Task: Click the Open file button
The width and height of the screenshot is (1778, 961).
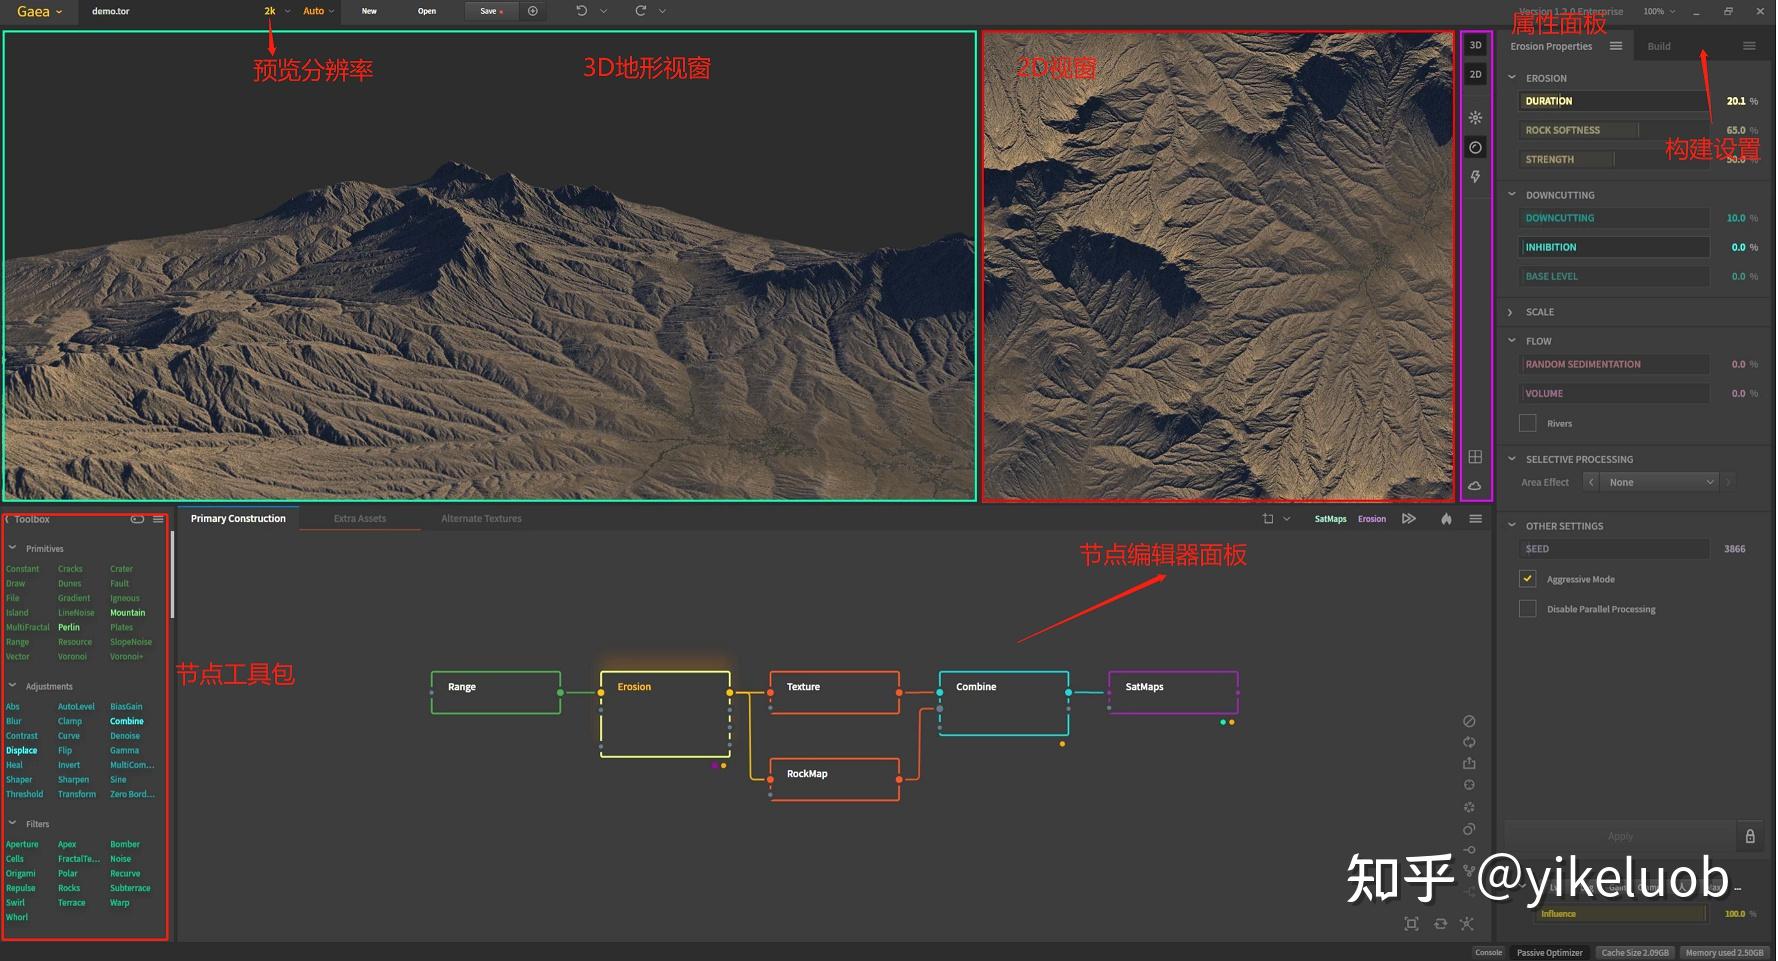Action: click(427, 11)
